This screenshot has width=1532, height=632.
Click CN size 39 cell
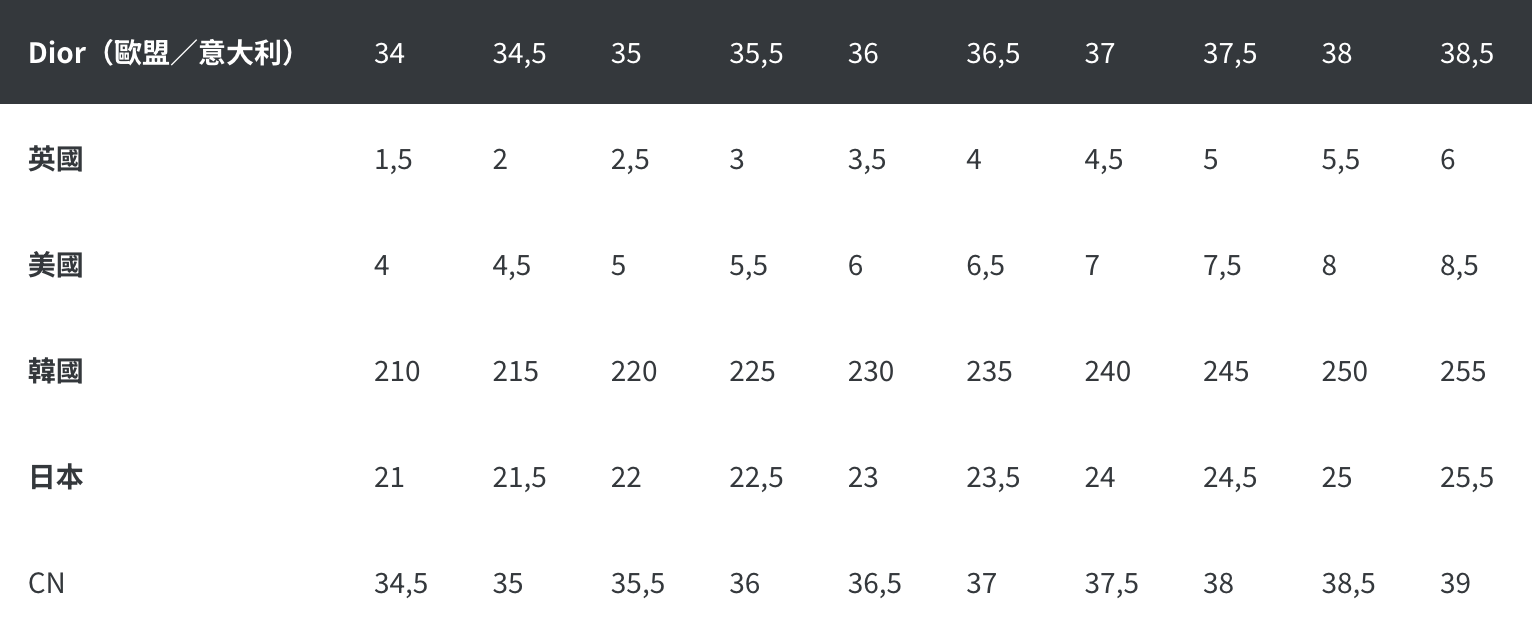pyautogui.click(x=1455, y=583)
